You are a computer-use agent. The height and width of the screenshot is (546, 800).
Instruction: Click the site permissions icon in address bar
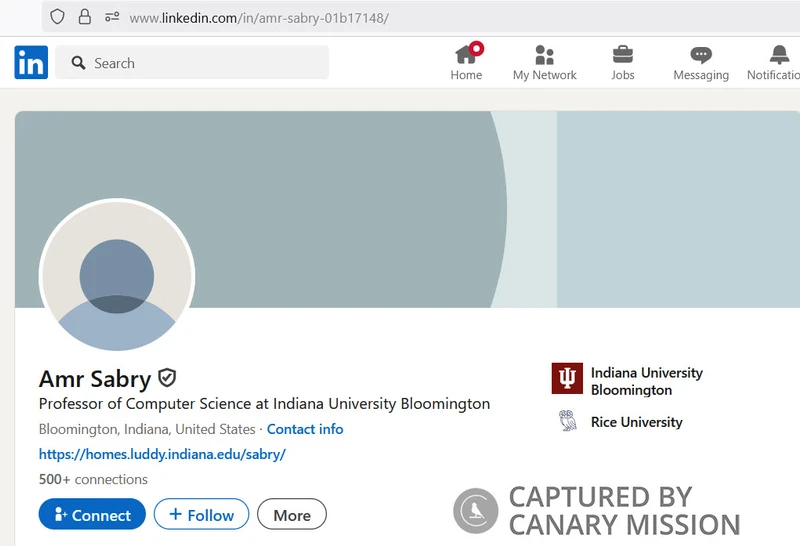tap(111, 17)
